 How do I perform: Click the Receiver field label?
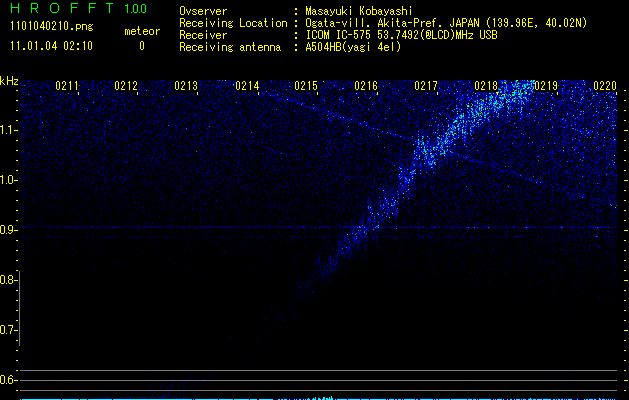203,35
